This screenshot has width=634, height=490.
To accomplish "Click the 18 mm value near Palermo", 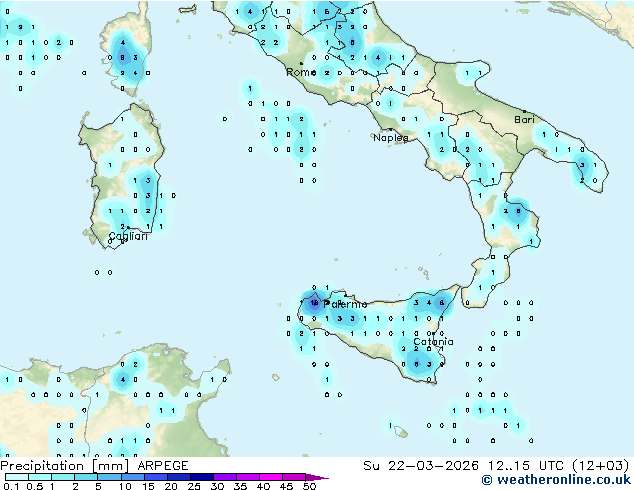I will click(314, 302).
